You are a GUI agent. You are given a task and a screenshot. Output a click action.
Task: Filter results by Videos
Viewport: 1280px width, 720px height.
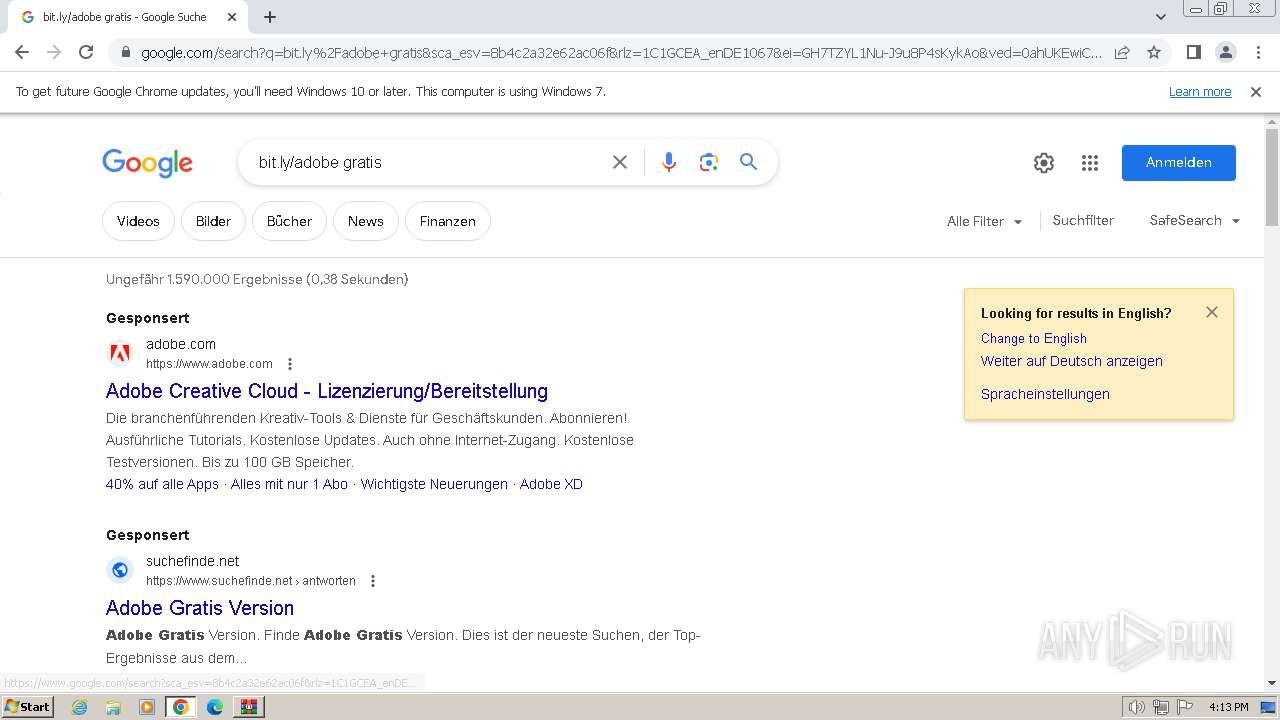(138, 221)
